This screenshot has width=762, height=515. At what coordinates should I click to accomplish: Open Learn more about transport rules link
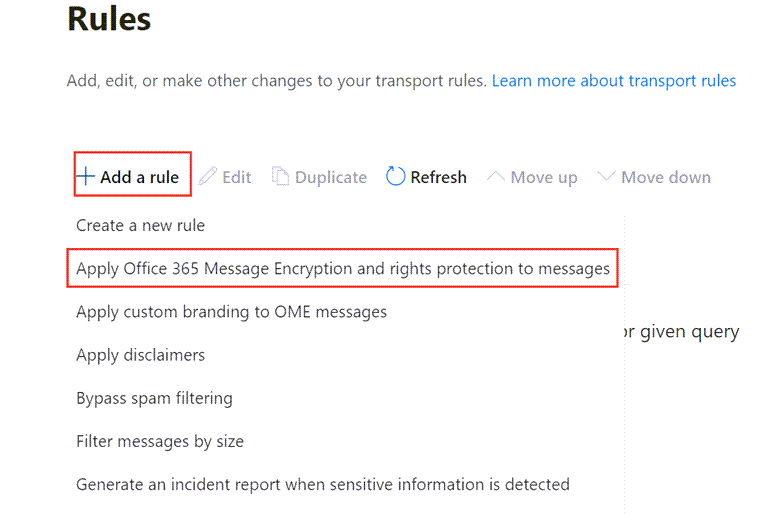click(x=614, y=80)
